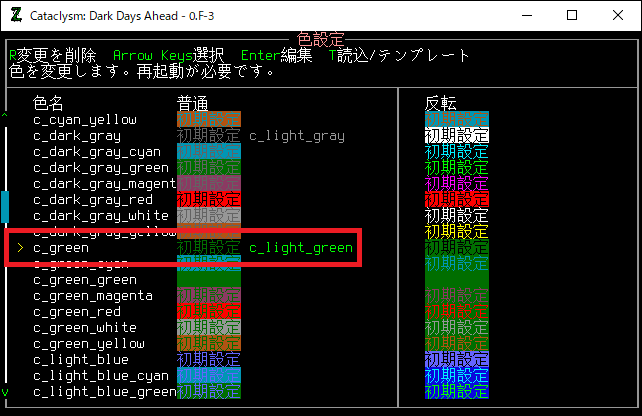The height and width of the screenshot is (416, 642).
Task: Click the scroll up caret in list
Action: click(5, 120)
